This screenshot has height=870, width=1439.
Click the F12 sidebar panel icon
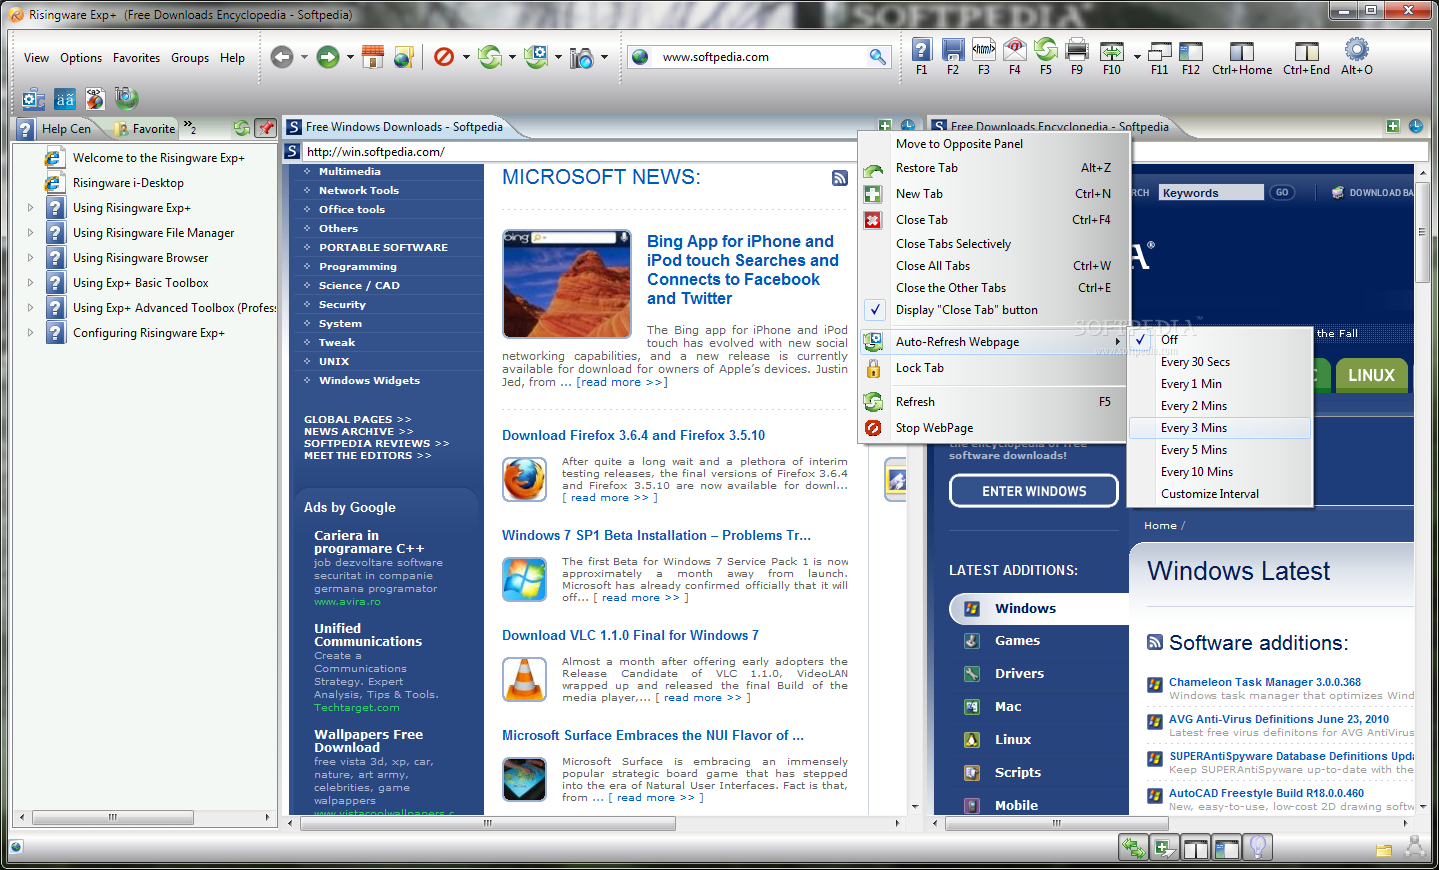1191,51
